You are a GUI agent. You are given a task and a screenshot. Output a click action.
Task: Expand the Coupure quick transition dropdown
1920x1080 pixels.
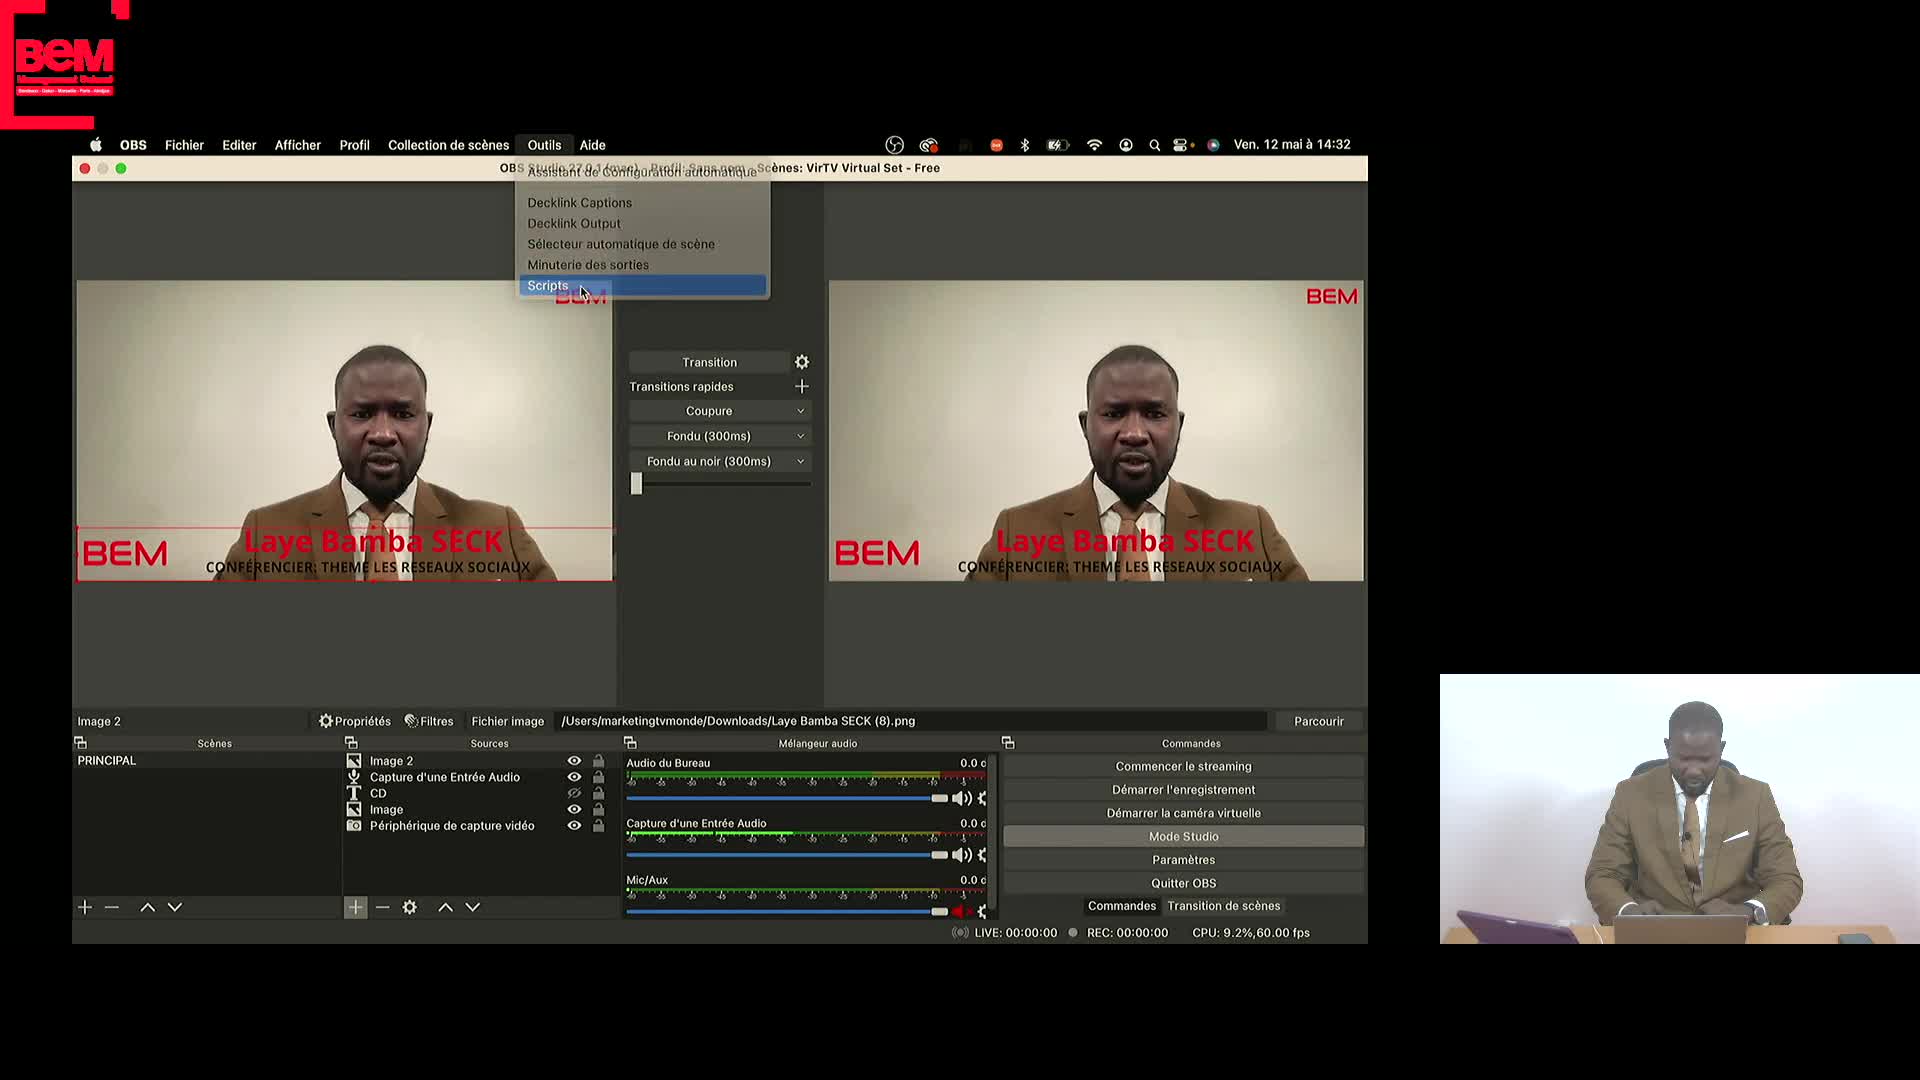coord(800,411)
